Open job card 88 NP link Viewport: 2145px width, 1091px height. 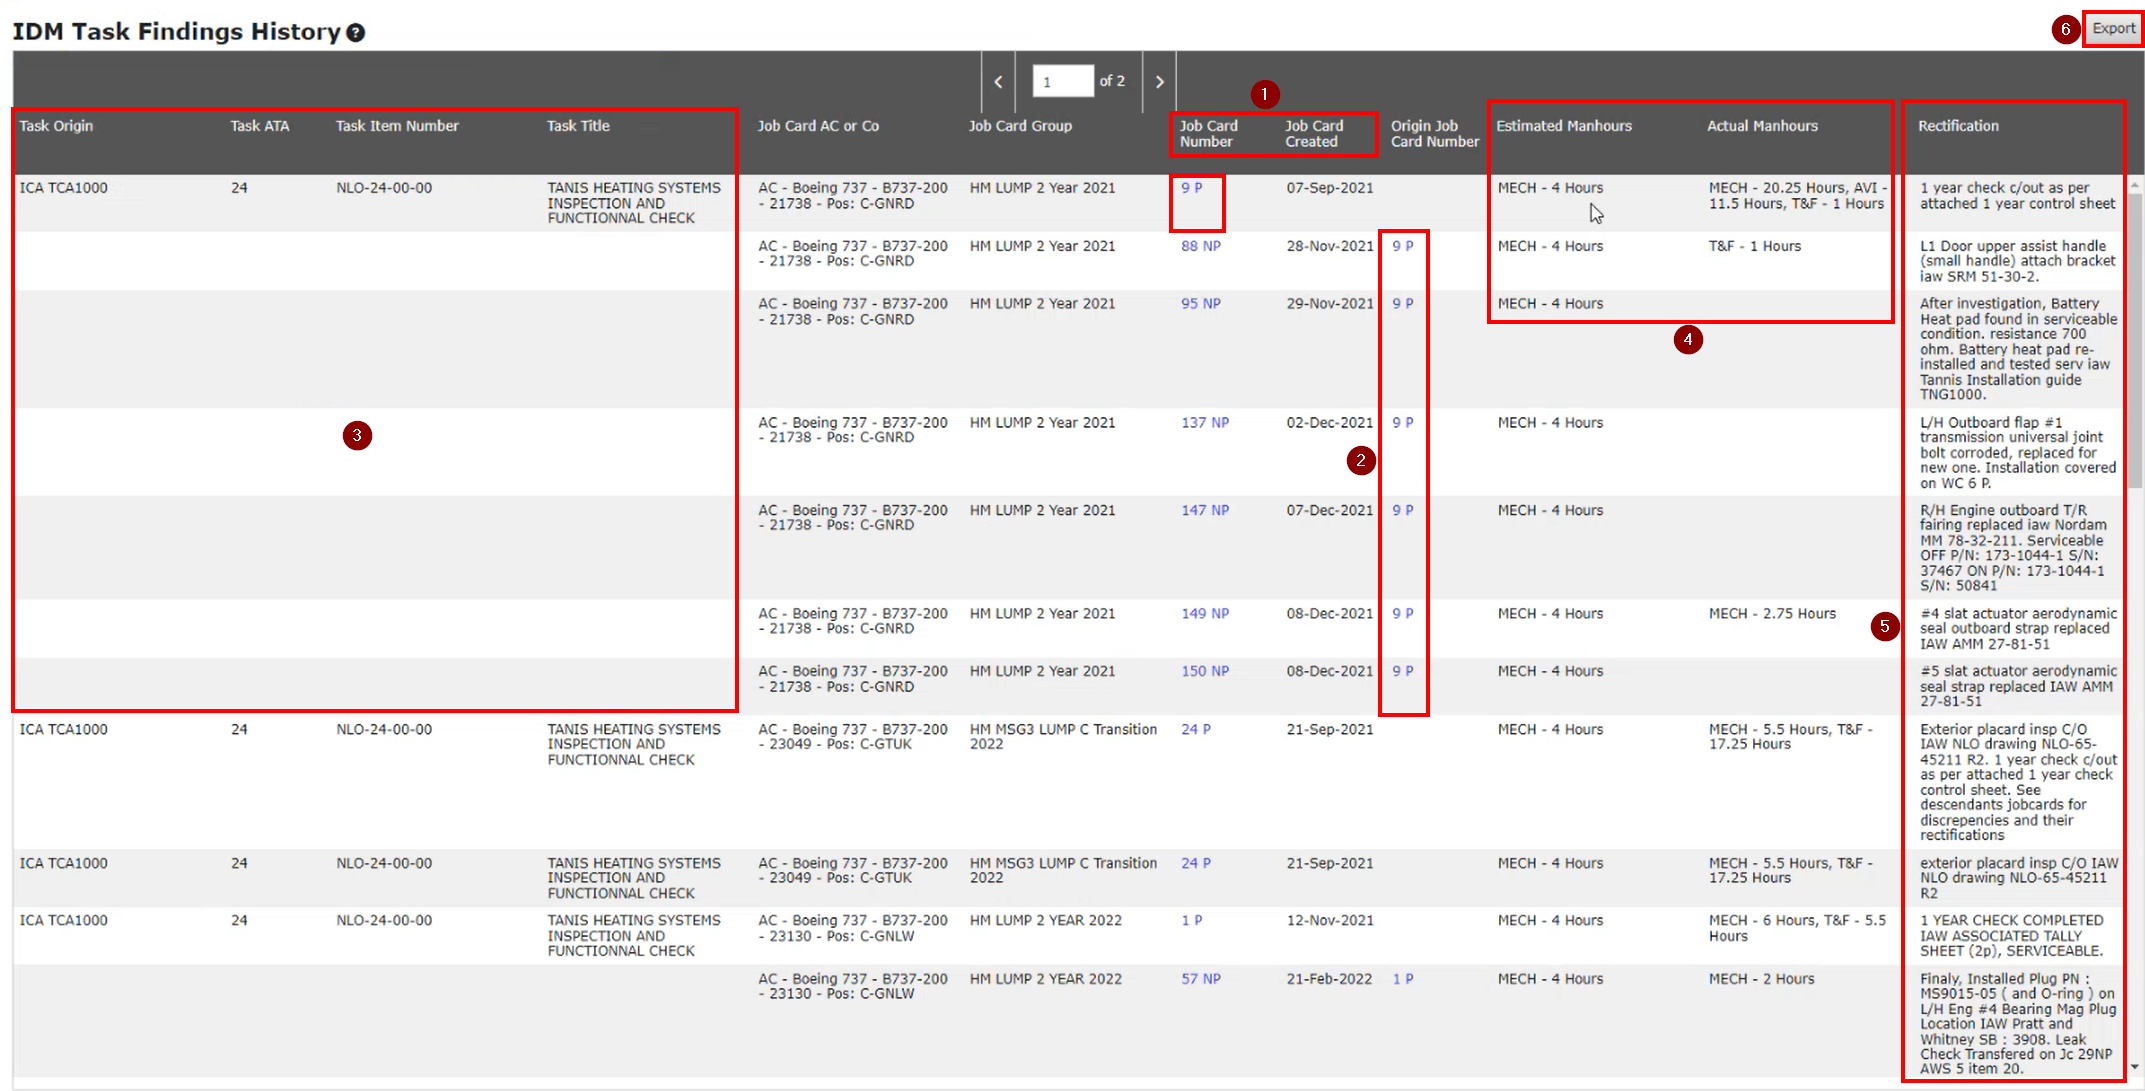1200,246
